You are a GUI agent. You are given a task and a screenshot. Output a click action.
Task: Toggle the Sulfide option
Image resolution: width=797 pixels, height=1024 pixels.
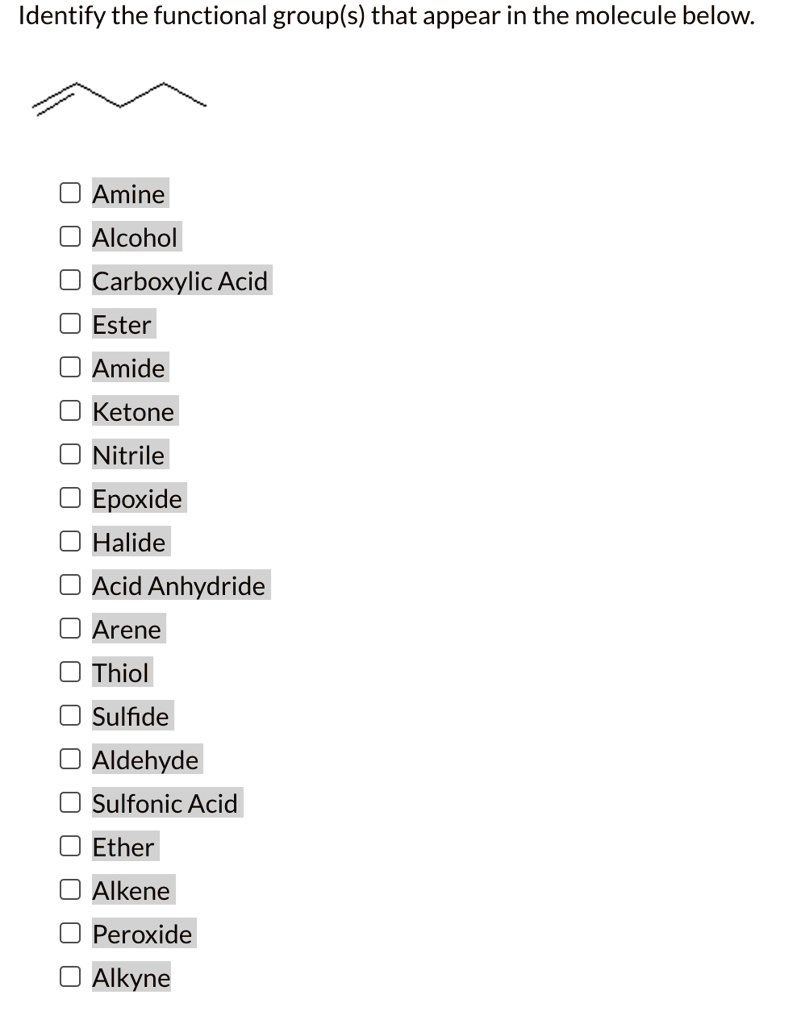[x=69, y=717]
